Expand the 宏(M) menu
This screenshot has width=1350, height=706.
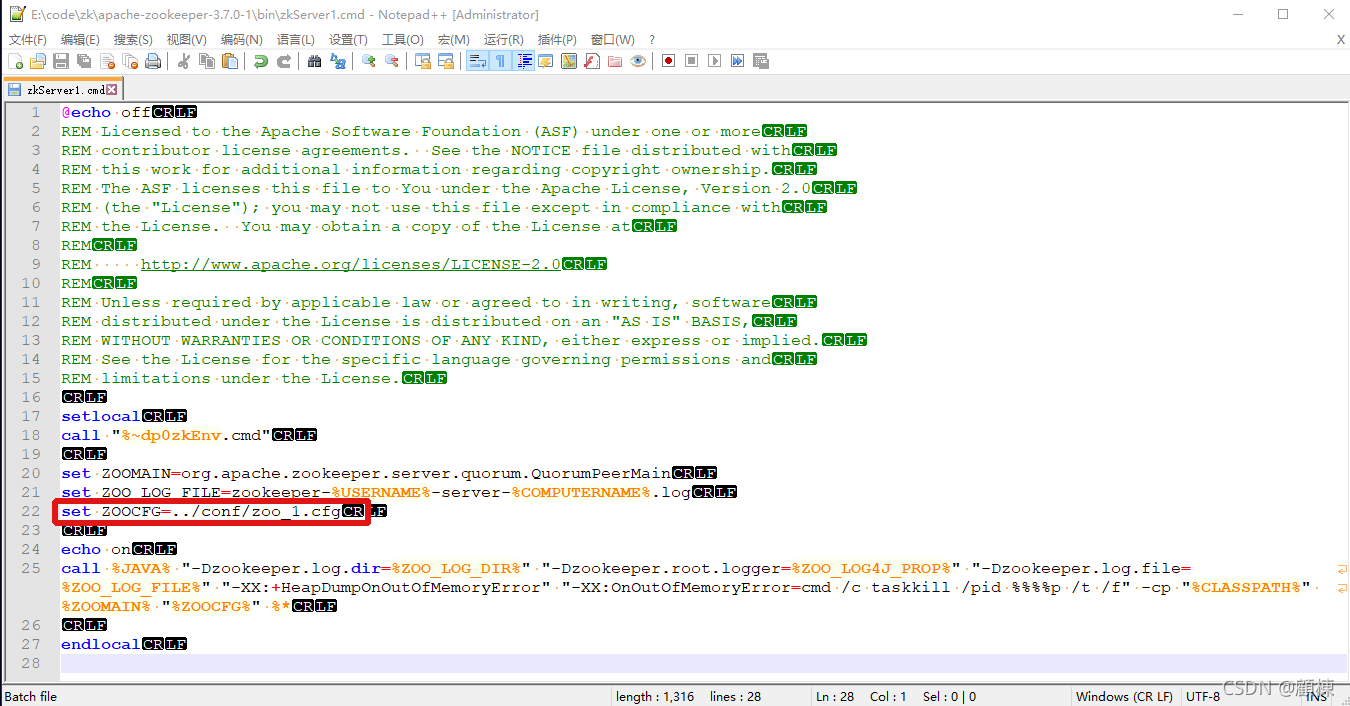coord(453,39)
